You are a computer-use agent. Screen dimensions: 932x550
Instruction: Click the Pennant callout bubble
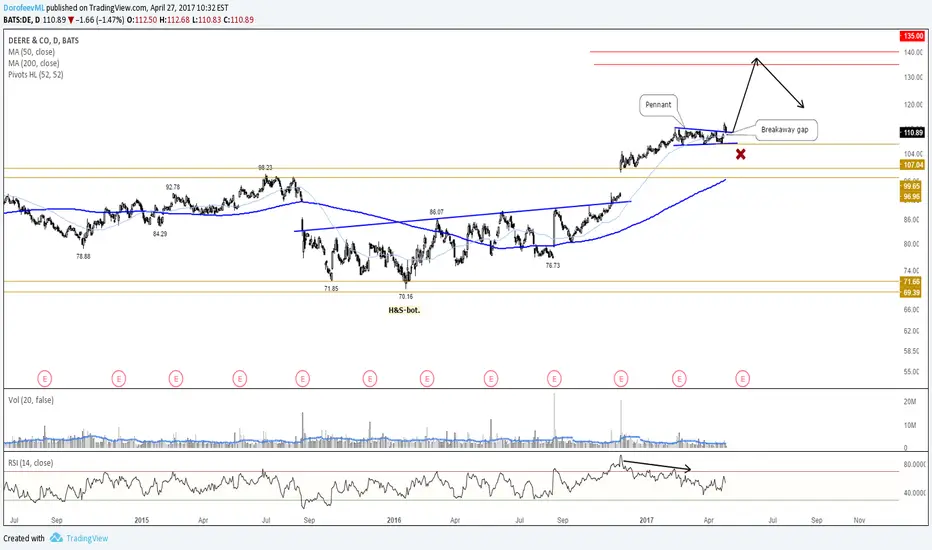click(658, 105)
